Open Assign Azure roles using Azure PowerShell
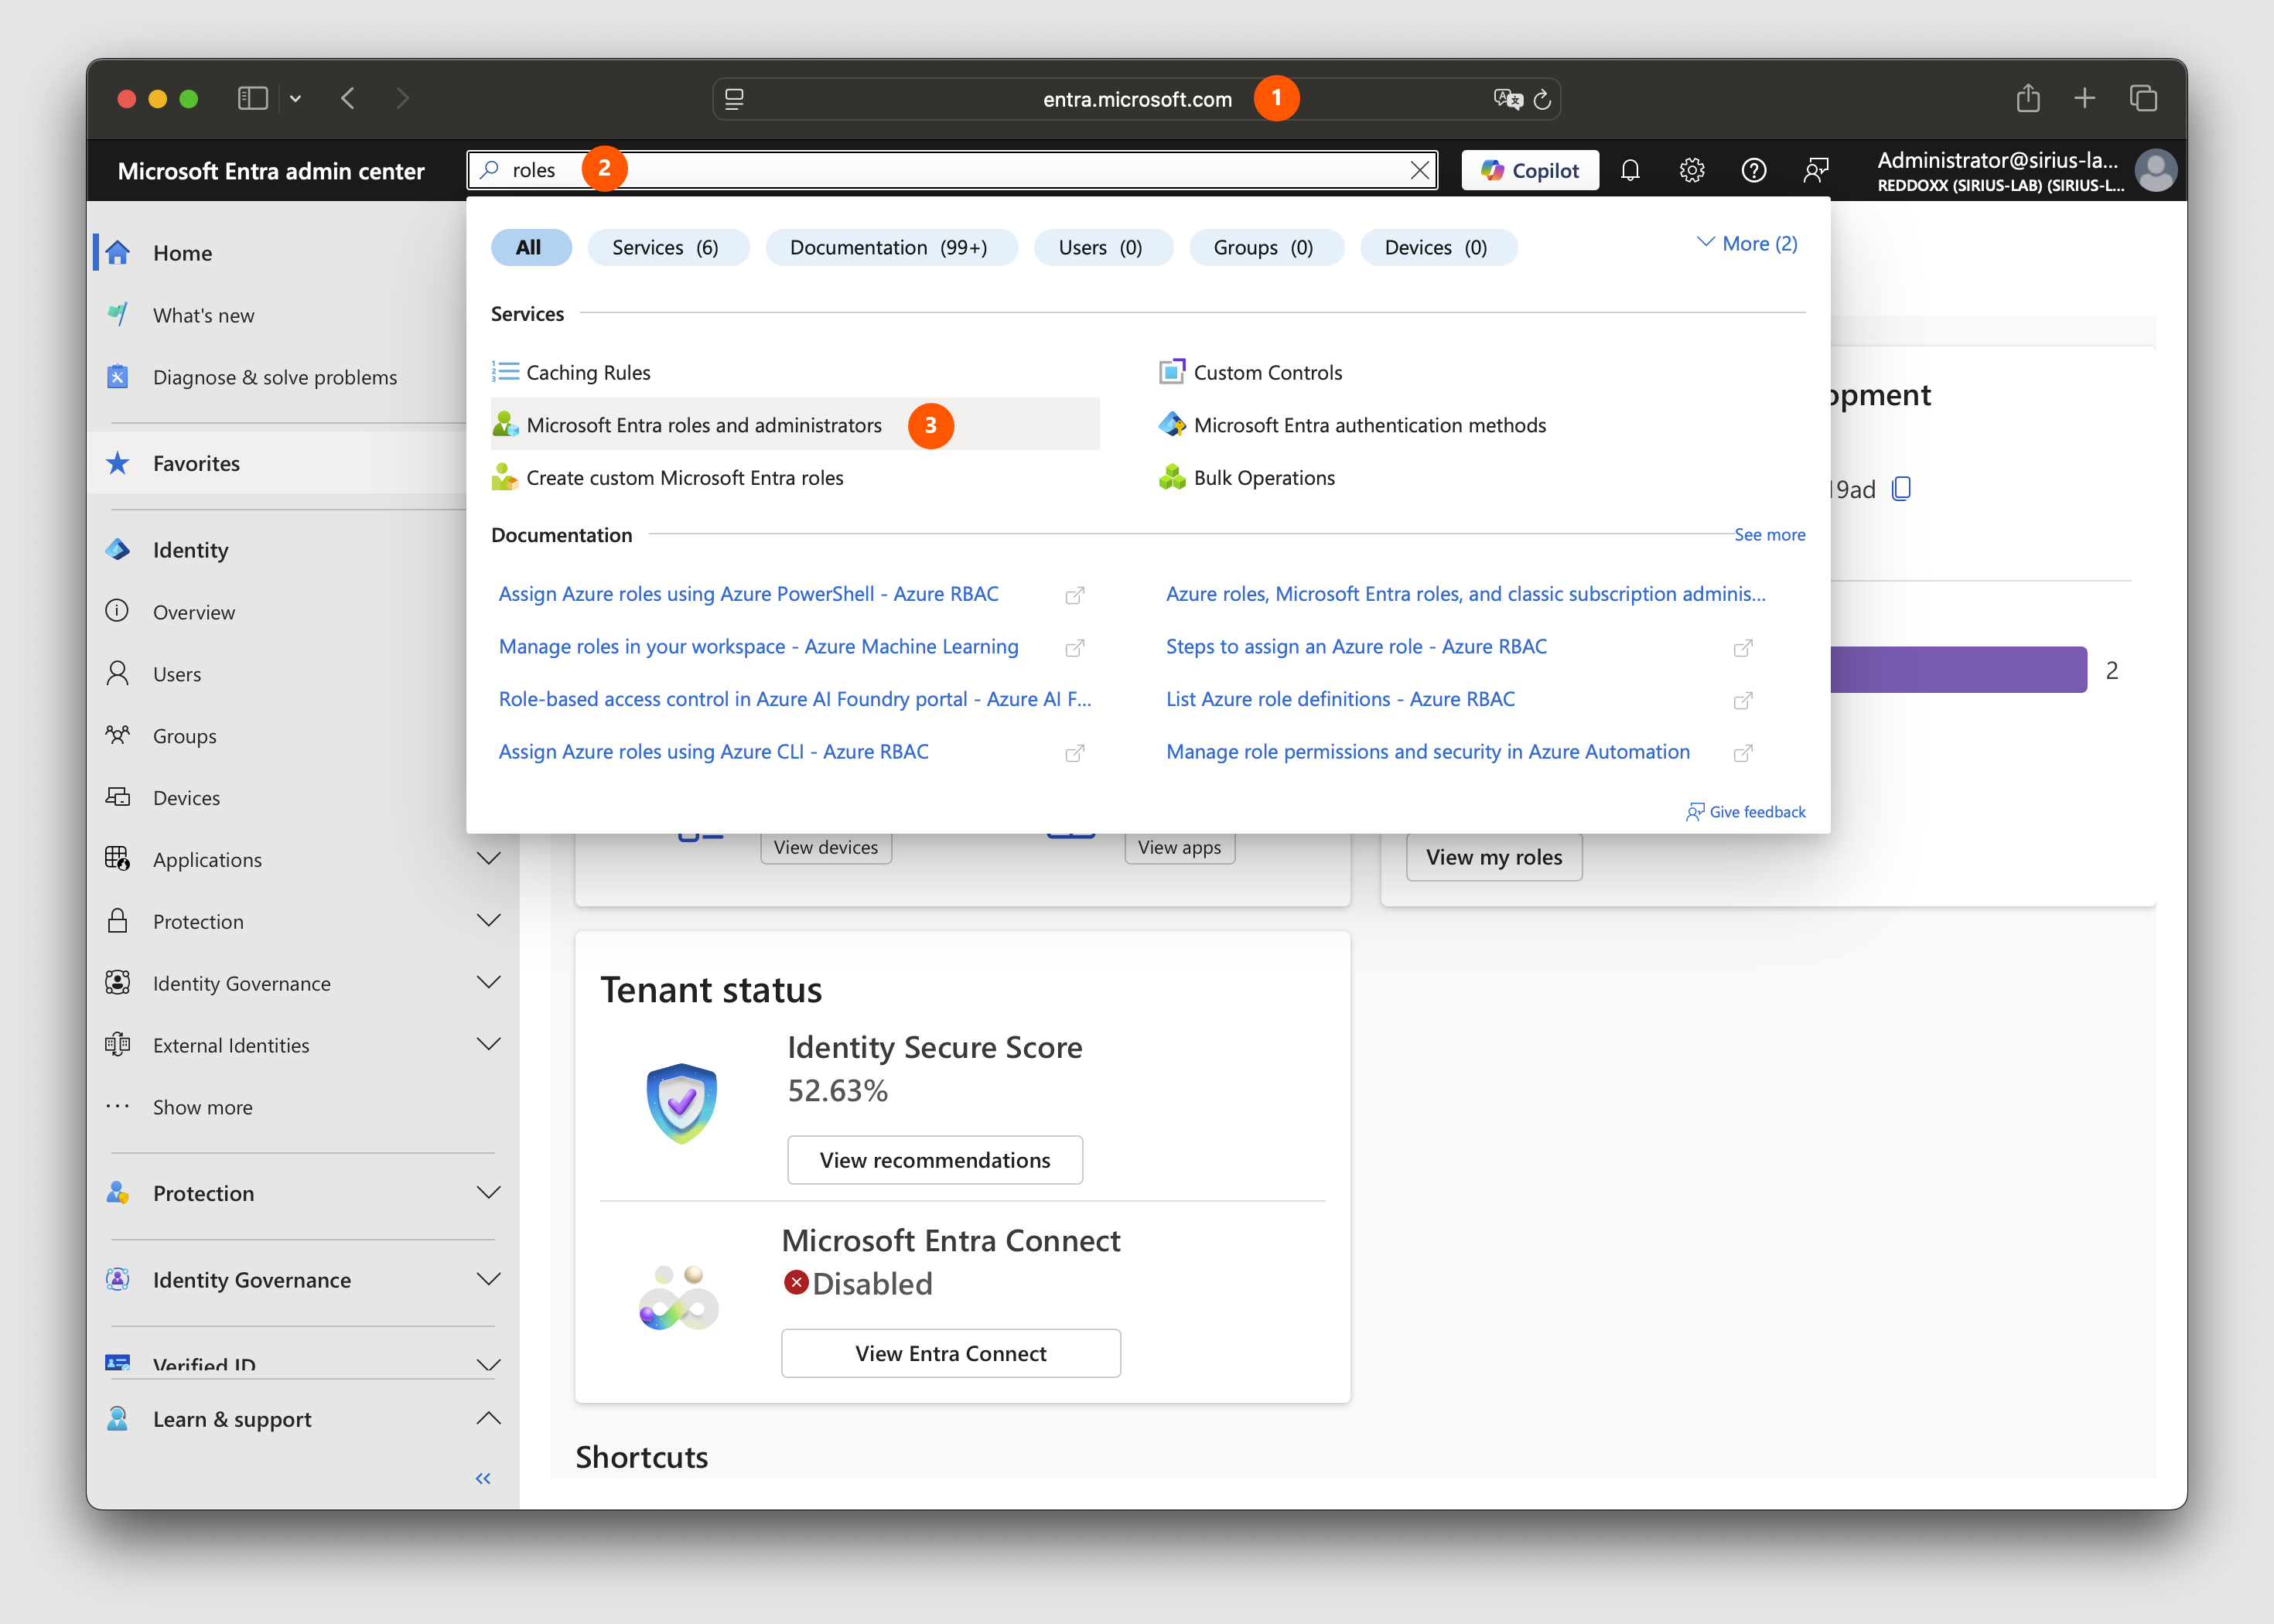Viewport: 2274px width, 1624px height. [748, 594]
